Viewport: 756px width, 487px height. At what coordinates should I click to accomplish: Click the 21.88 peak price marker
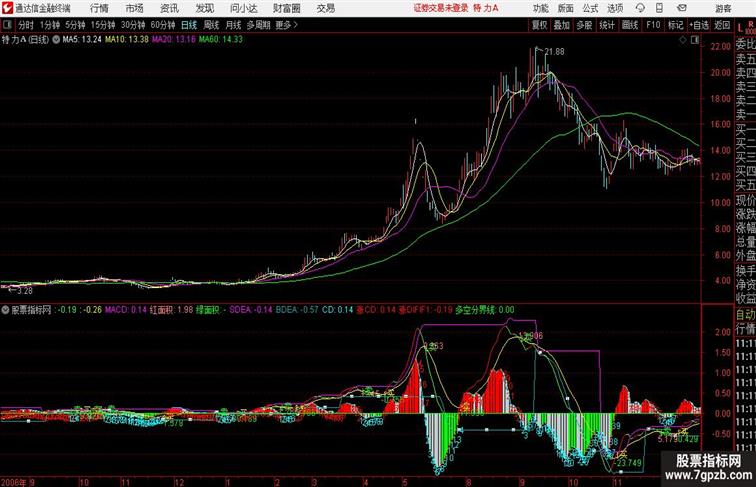tap(554, 52)
